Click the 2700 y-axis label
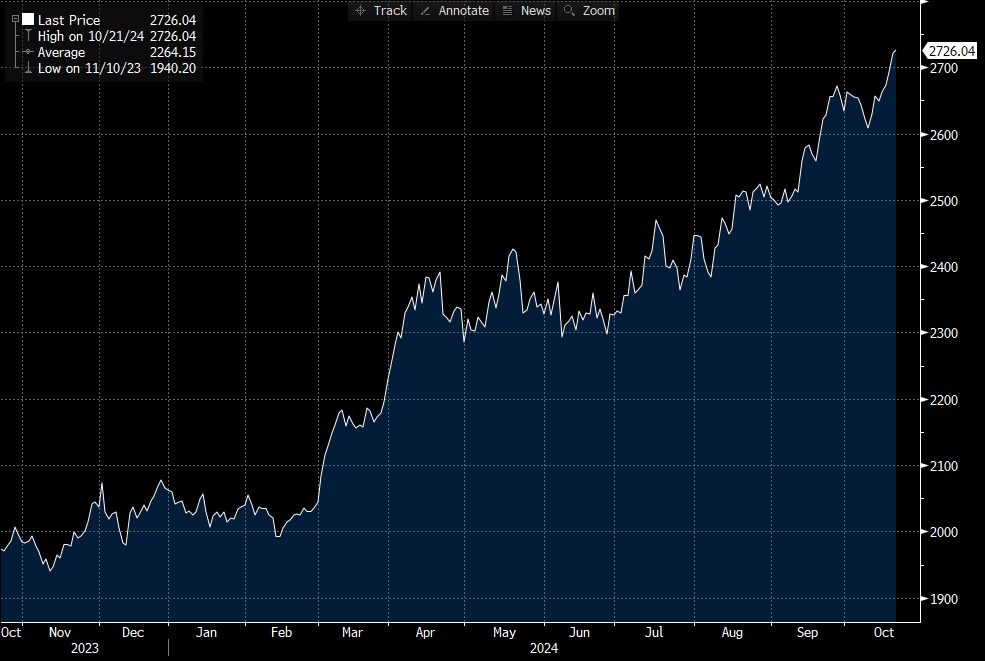Viewport: 985px width, 661px height. [944, 68]
